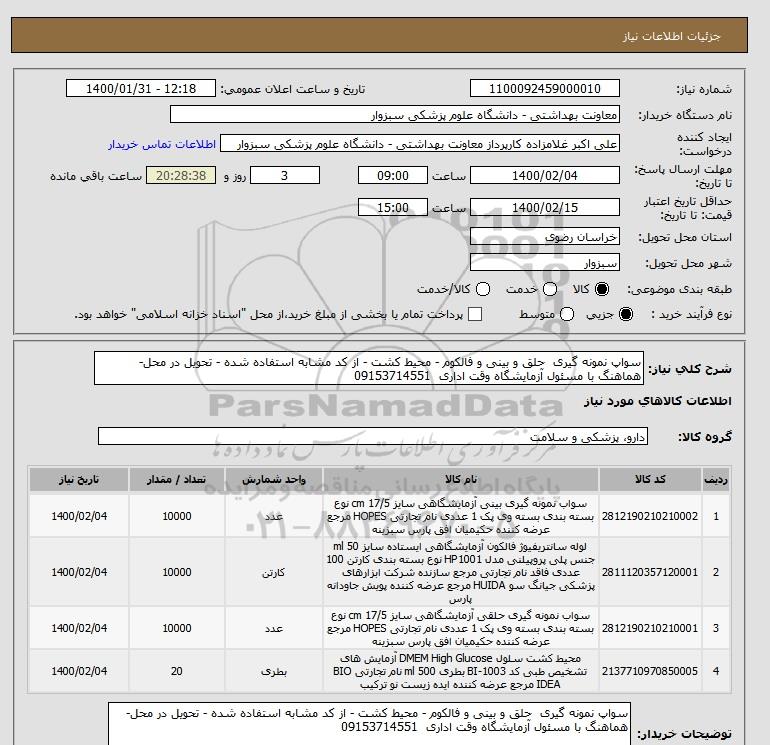Click the buyer organization name field
The width and height of the screenshot is (770, 745).
395,114
